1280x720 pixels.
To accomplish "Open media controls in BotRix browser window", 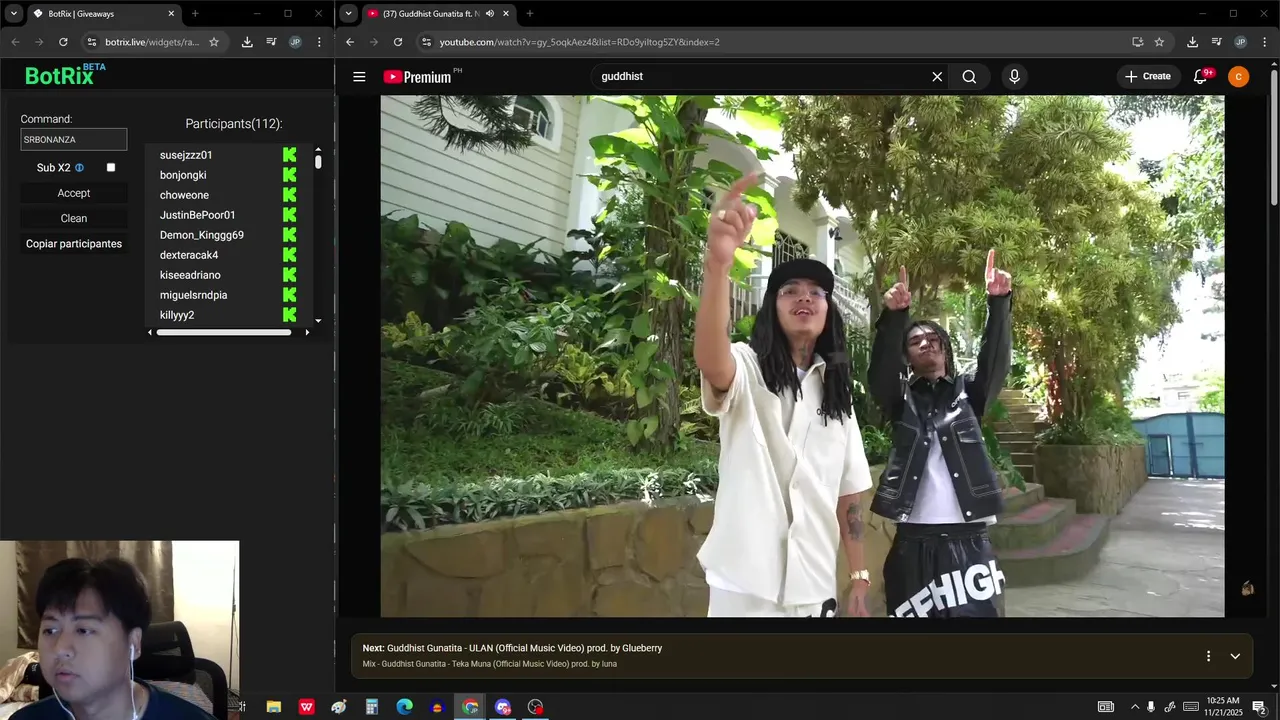I will point(271,42).
